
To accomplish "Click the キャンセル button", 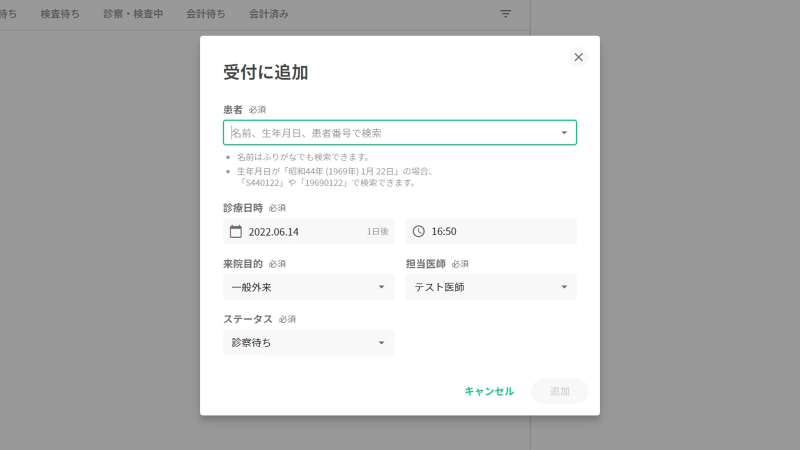I will 489,391.
